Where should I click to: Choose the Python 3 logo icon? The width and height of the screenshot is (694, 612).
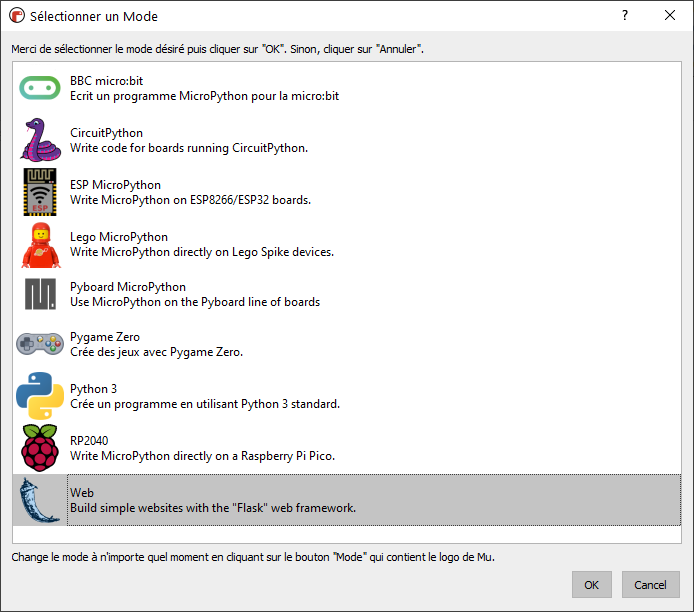[40, 396]
